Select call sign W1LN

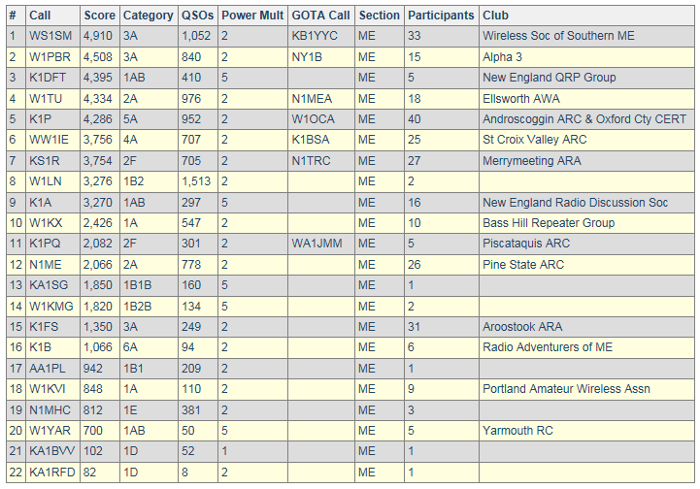point(45,181)
